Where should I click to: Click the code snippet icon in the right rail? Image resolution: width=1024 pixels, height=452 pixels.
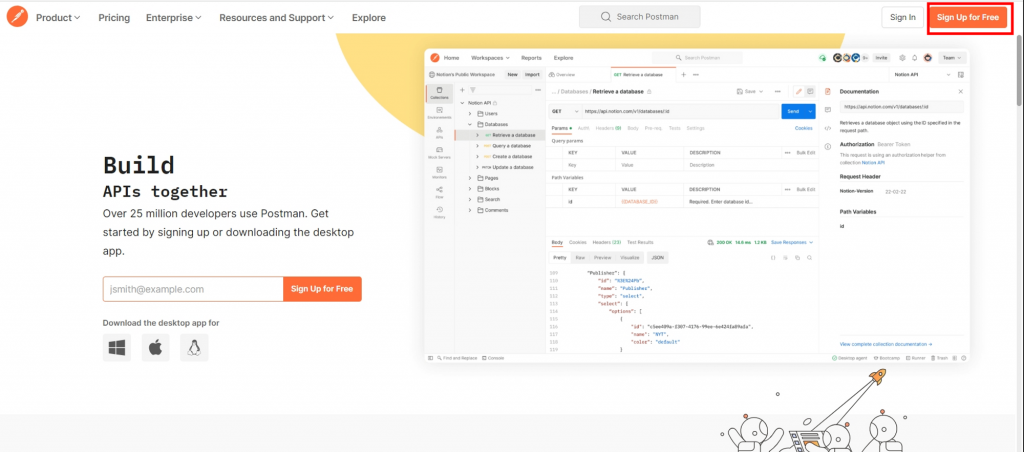pyautogui.click(x=828, y=128)
